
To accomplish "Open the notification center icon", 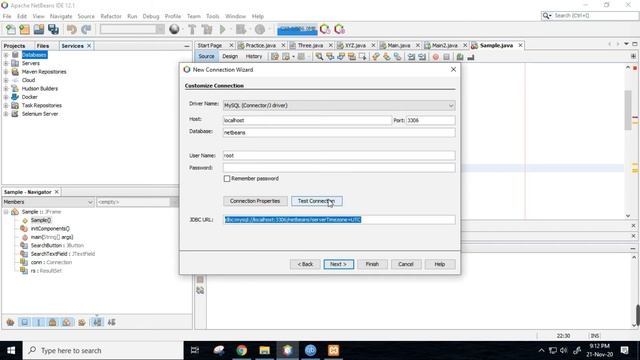I will (x=624, y=350).
